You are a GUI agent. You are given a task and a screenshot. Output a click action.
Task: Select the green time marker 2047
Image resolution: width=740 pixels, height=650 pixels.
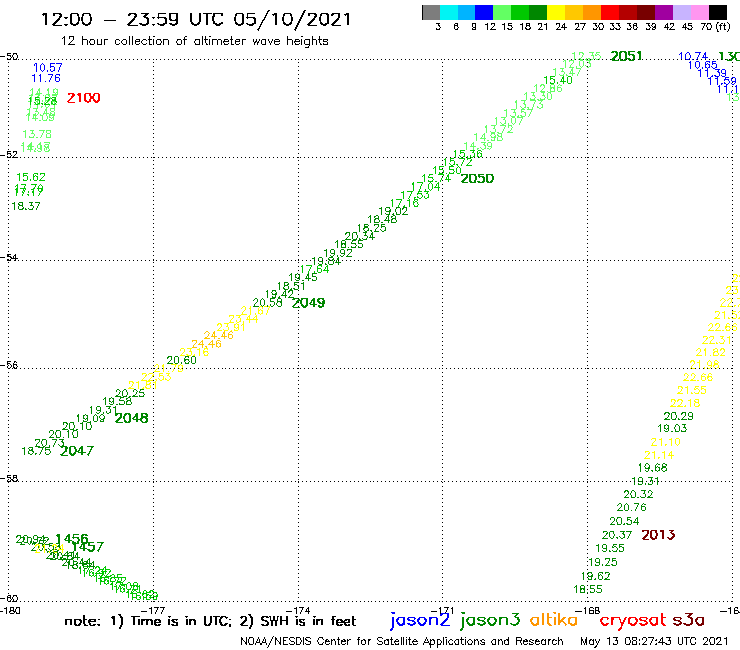(77, 451)
